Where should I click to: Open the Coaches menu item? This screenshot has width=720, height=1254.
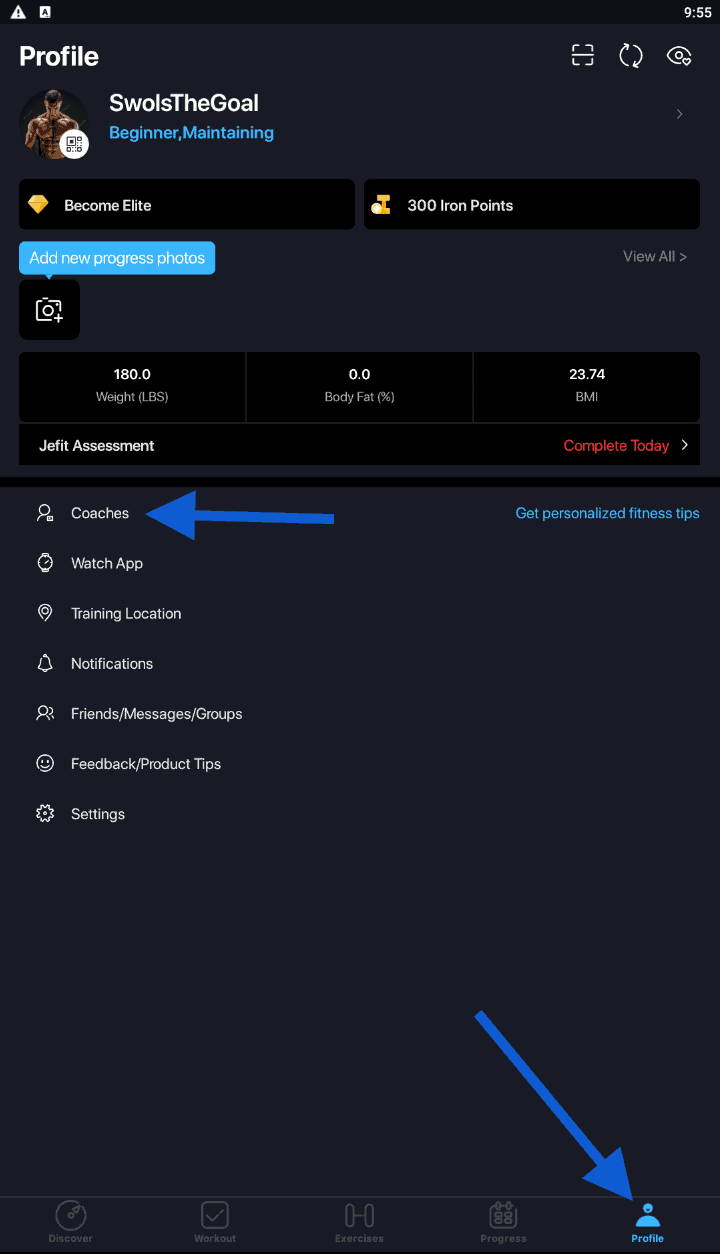point(100,513)
